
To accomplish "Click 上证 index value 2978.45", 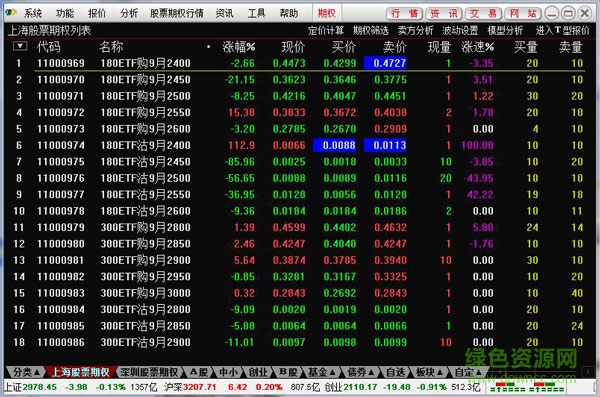I will [39, 387].
